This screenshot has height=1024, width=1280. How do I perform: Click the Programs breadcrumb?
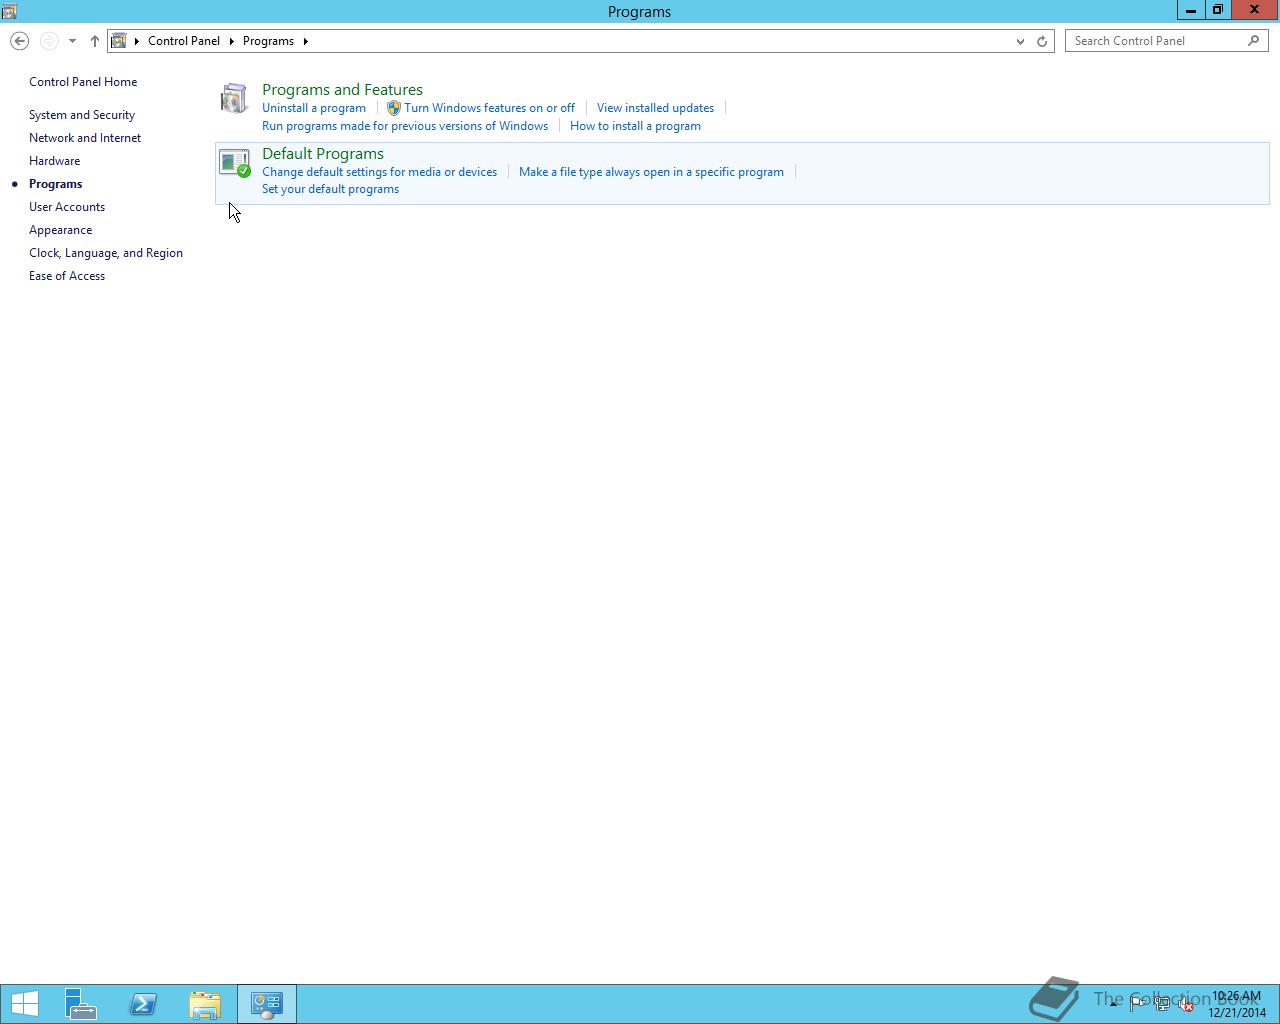click(x=268, y=41)
